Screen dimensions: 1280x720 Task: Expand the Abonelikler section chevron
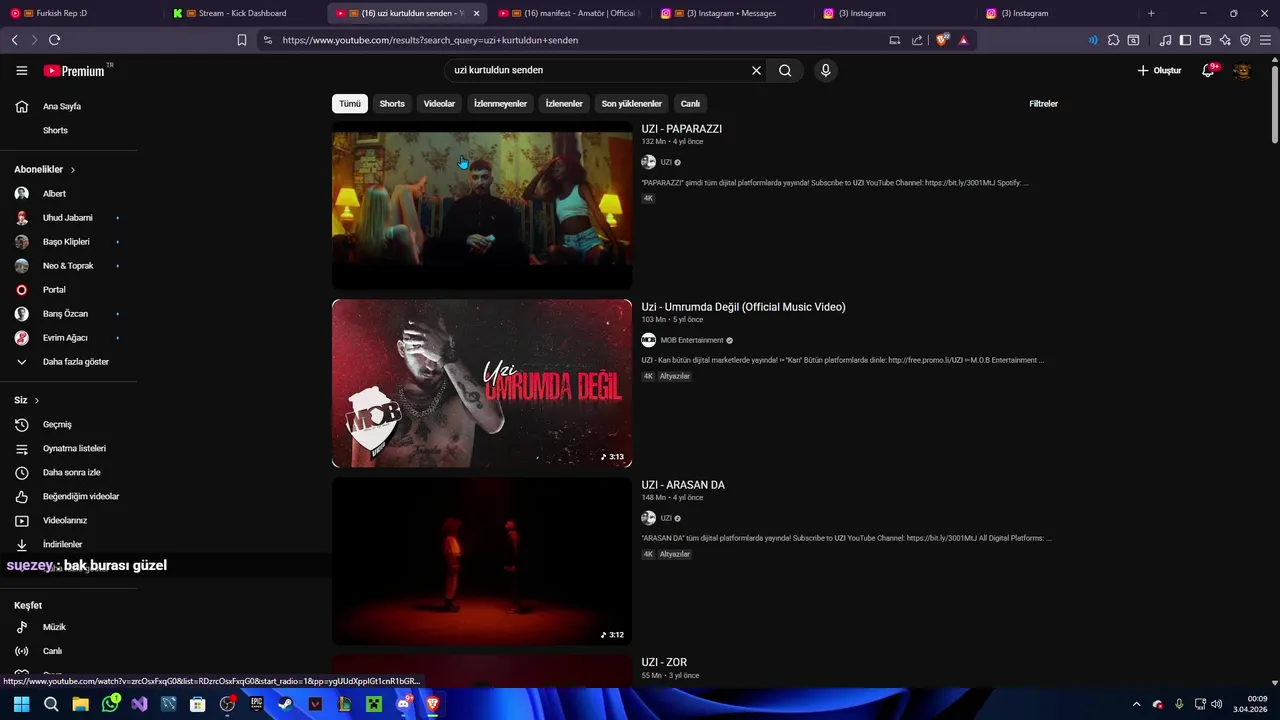(73, 170)
